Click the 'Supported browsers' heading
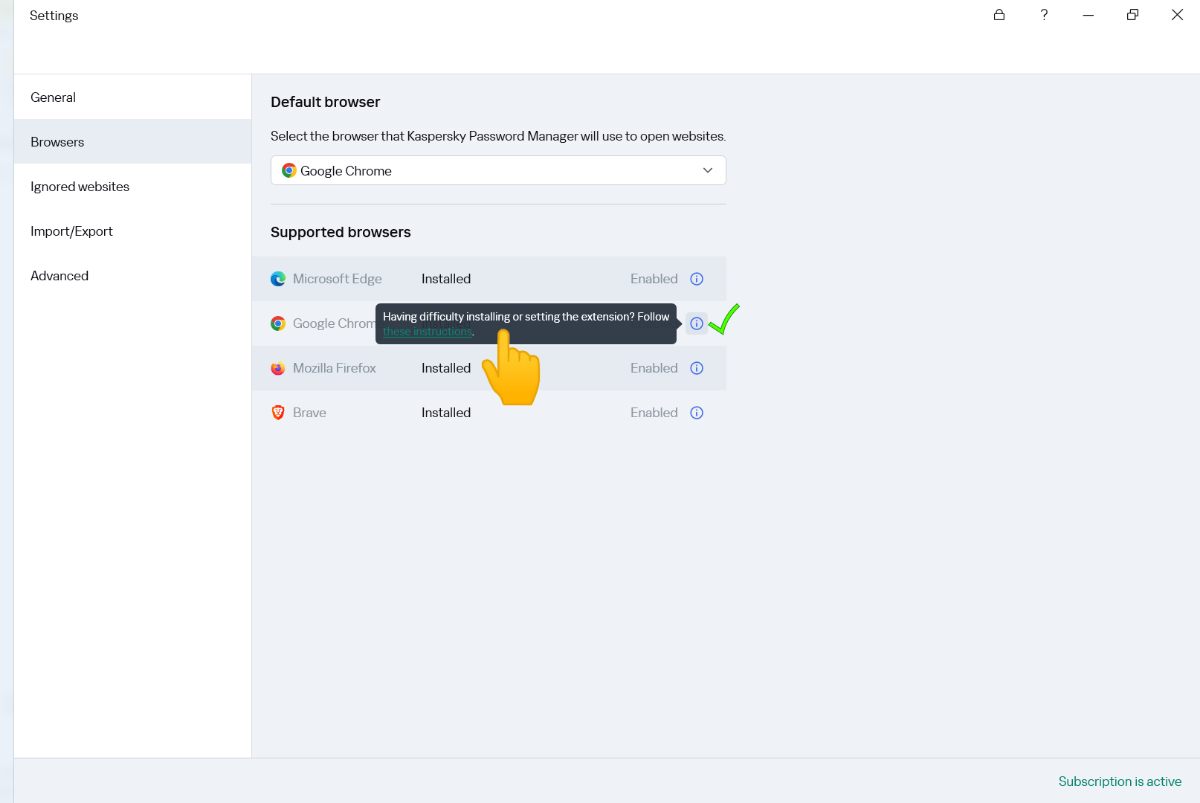 [x=341, y=232]
